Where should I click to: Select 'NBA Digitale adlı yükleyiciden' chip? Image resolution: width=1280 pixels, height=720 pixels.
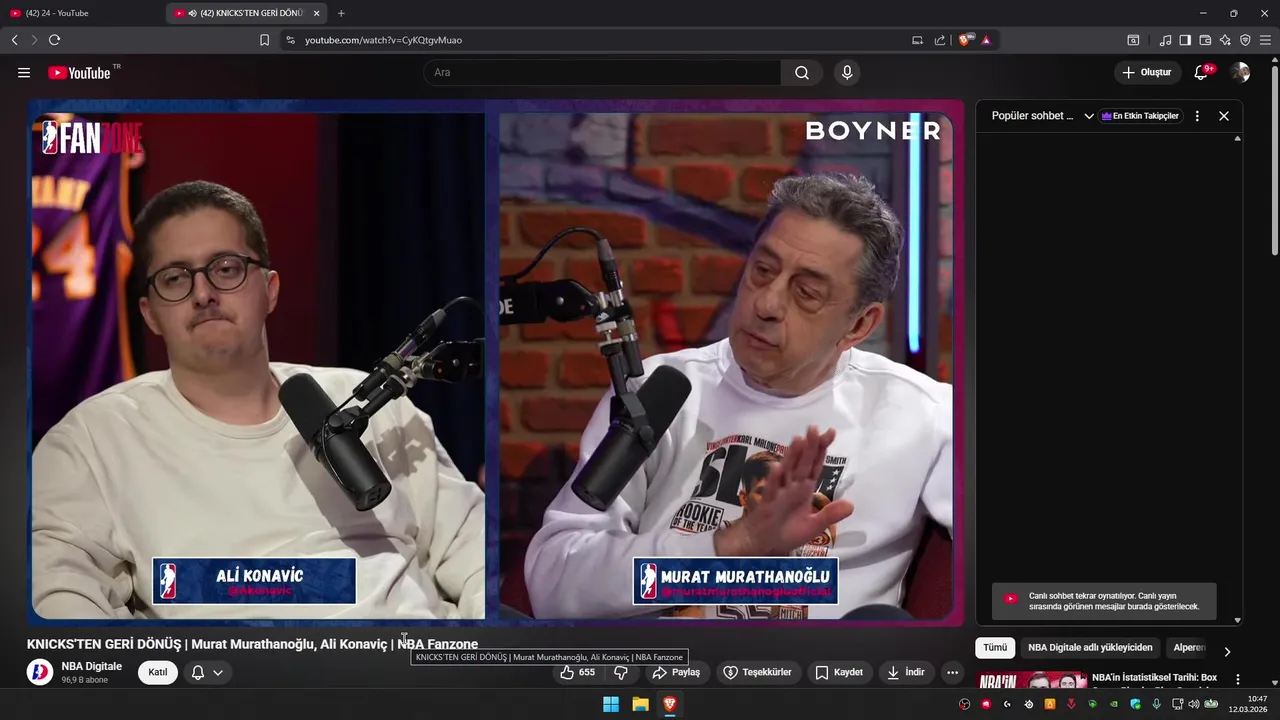(x=1090, y=648)
